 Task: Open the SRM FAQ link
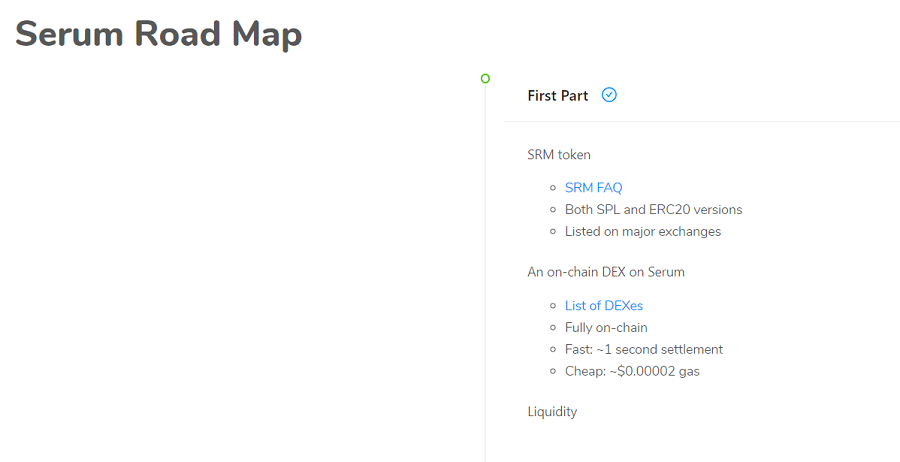[x=593, y=188]
